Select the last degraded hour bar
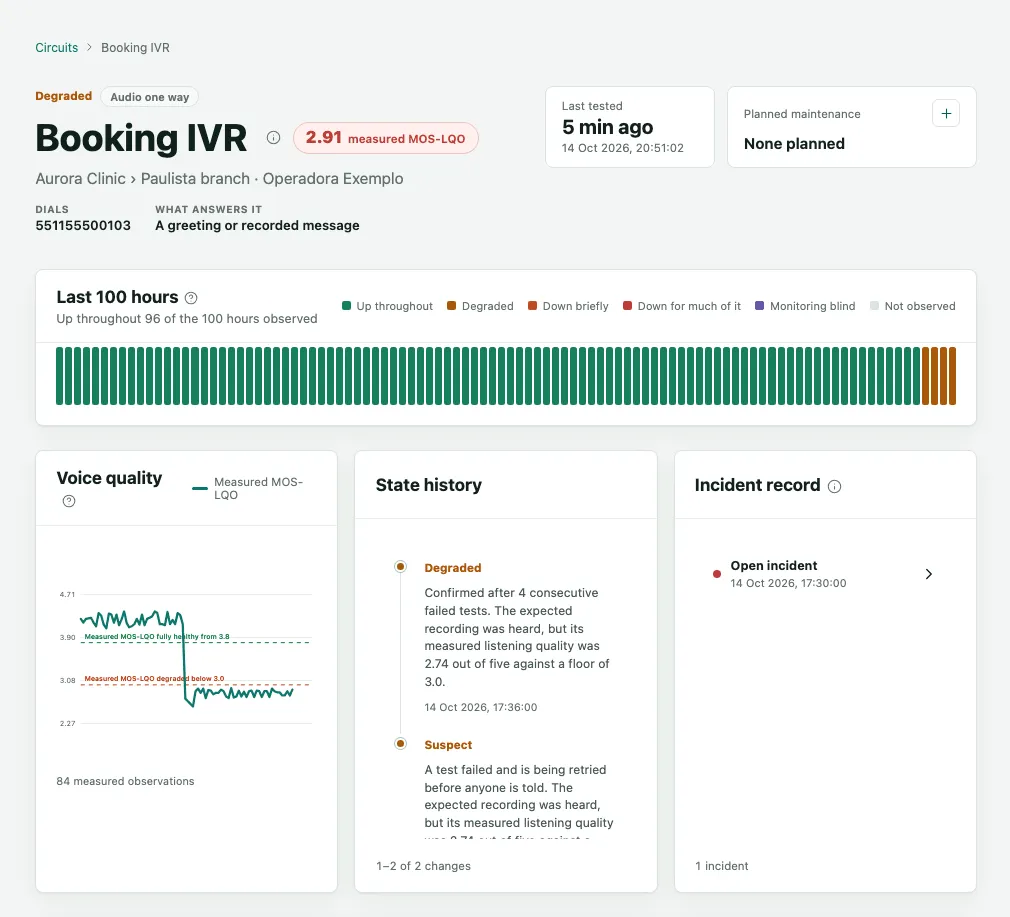1010x917 pixels. [x=953, y=376]
